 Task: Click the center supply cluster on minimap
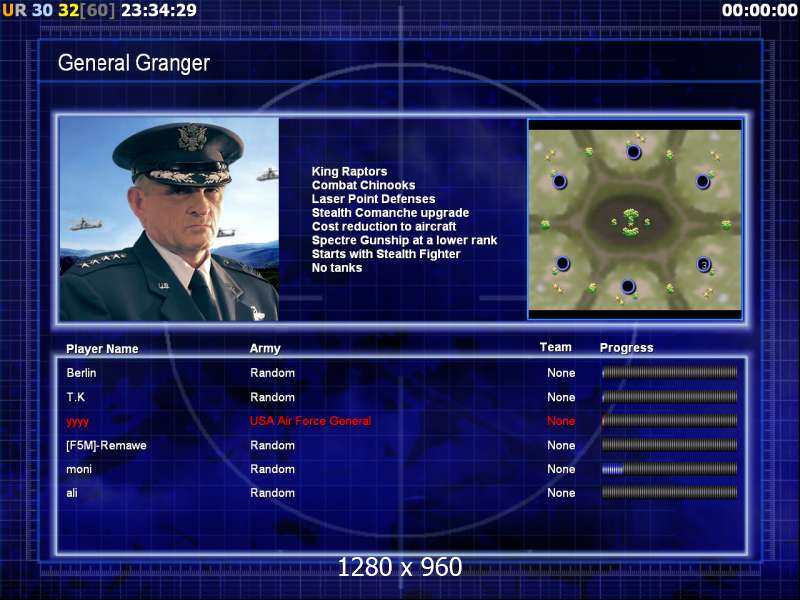click(631, 222)
